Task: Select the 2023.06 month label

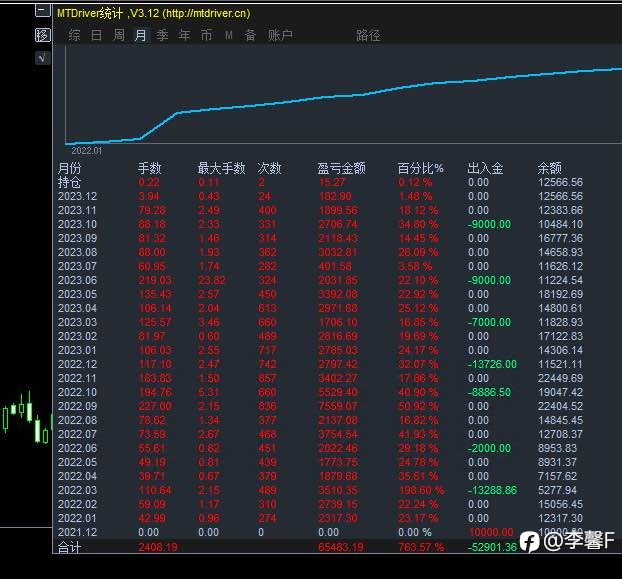Action: (77, 280)
